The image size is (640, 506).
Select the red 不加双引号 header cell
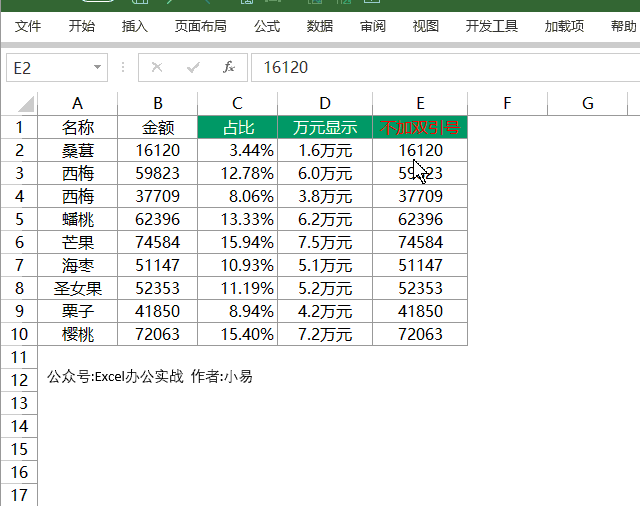(x=420, y=127)
